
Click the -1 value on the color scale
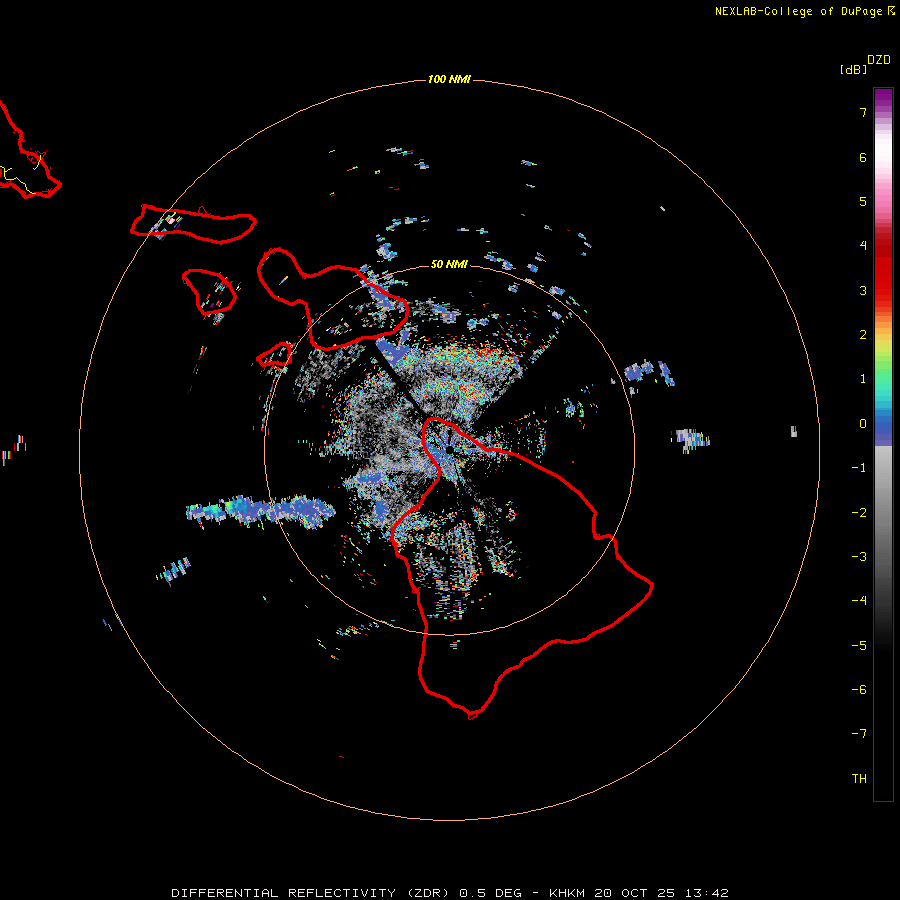pyautogui.click(x=859, y=468)
